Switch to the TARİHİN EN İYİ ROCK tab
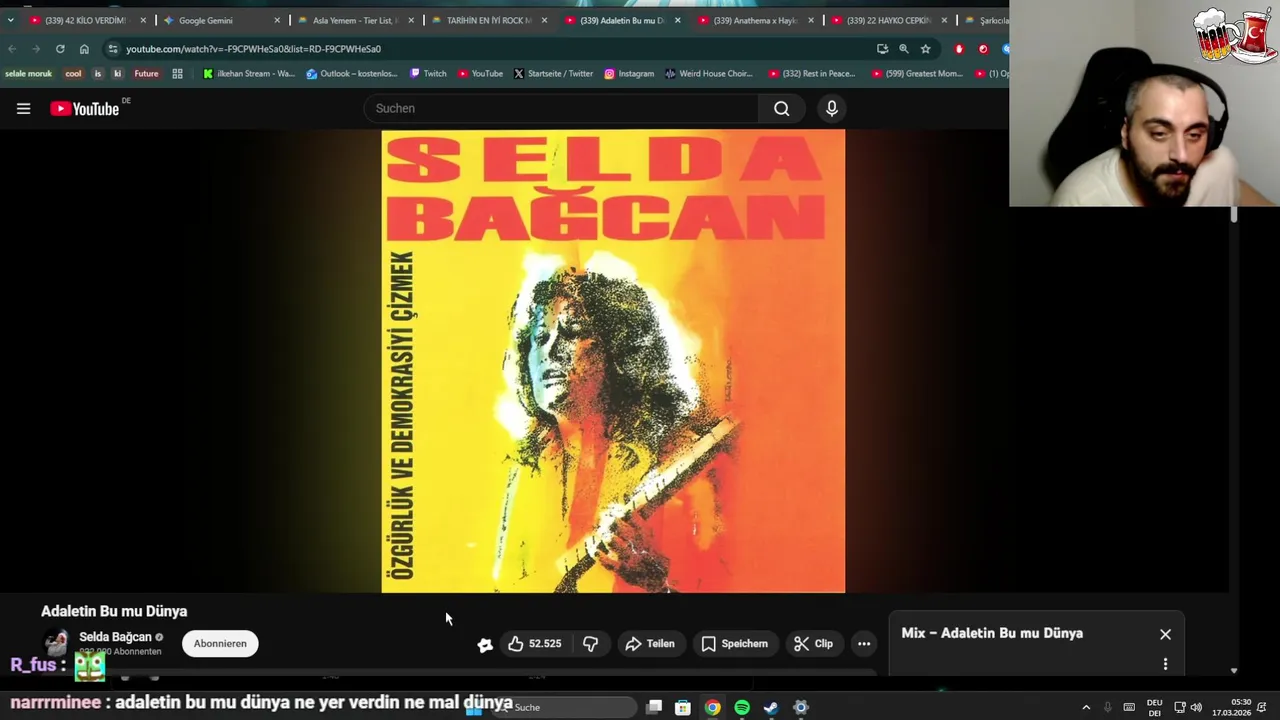The width and height of the screenshot is (1280, 720). pyautogui.click(x=488, y=20)
